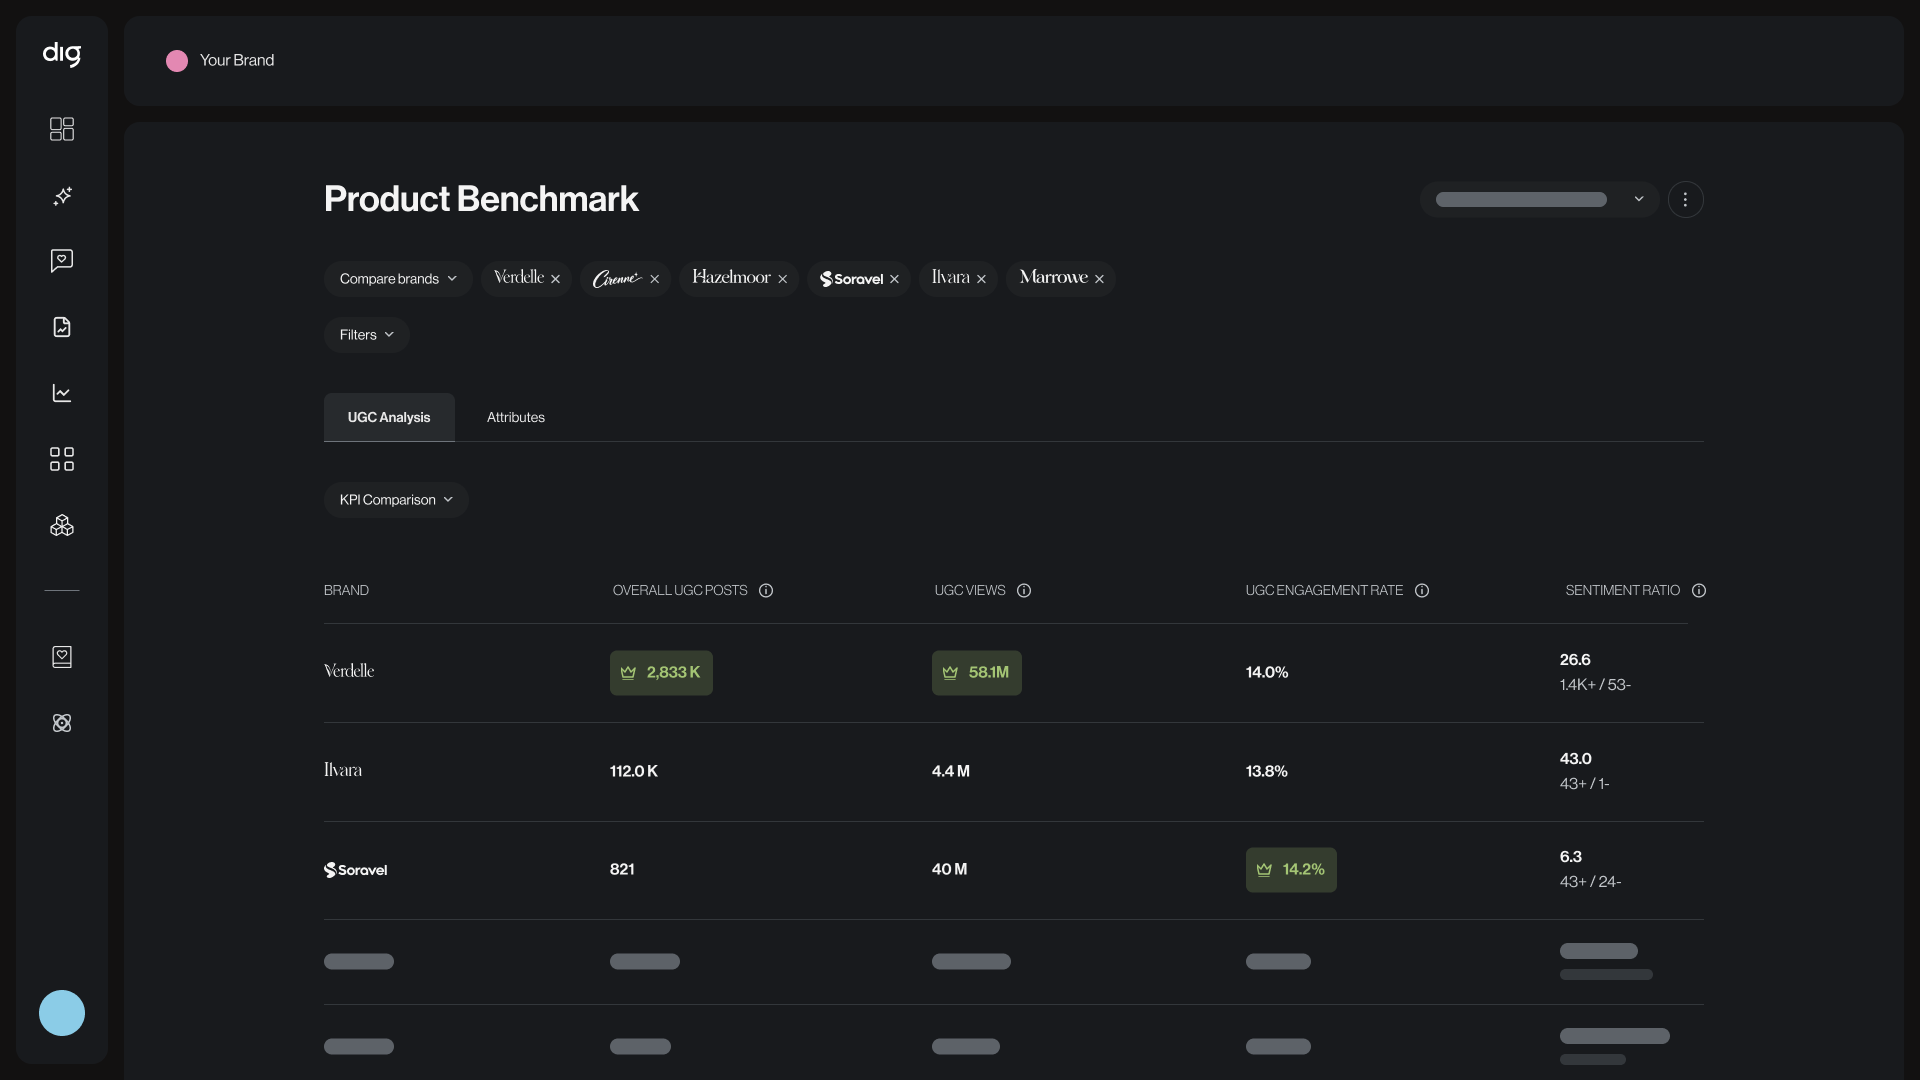Show info for Overall UGC Posts
Screen dimensions: 1920x1080
tap(766, 591)
